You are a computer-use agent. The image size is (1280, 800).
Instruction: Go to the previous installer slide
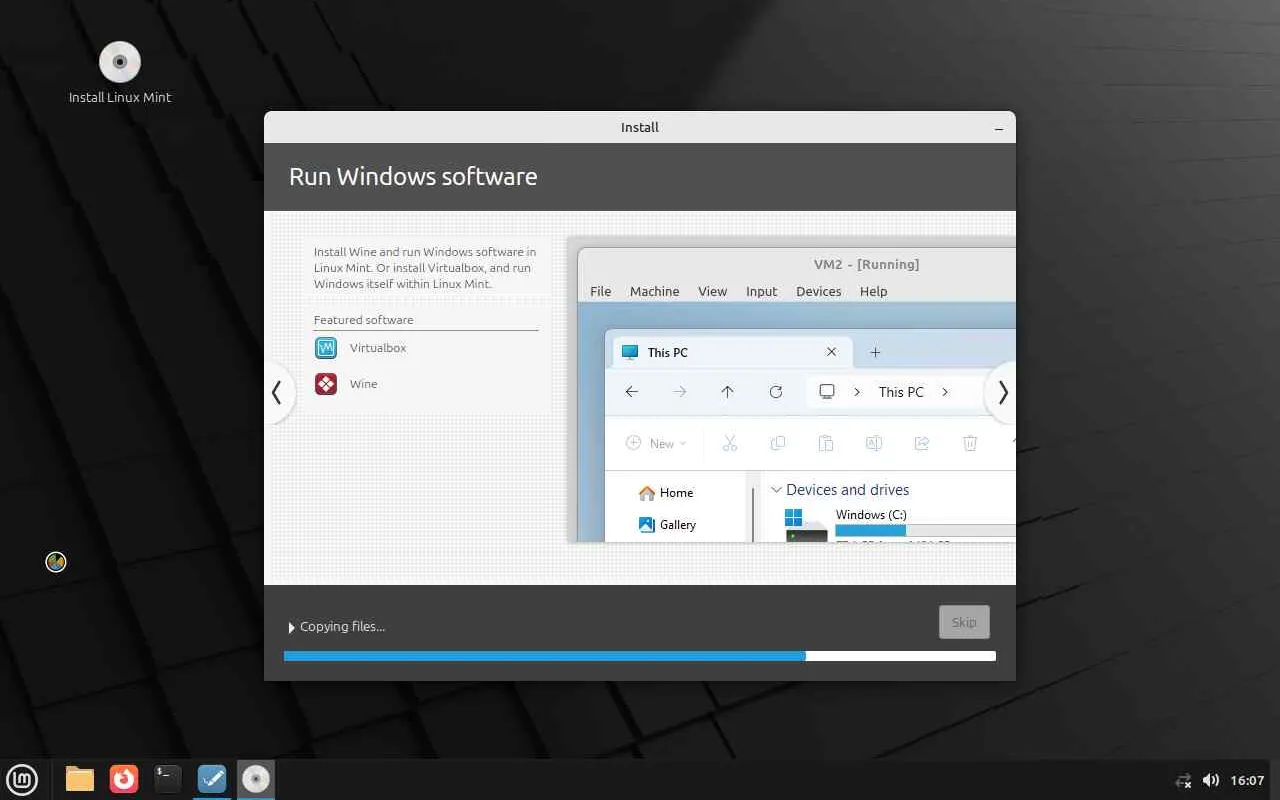click(277, 392)
